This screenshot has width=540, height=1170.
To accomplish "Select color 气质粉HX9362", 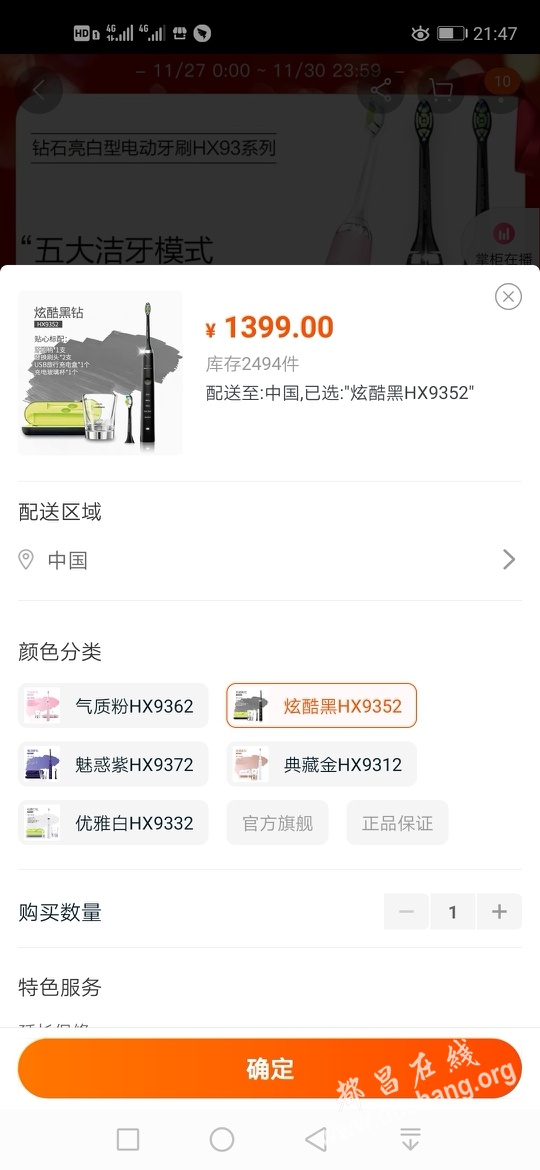I will 113,705.
